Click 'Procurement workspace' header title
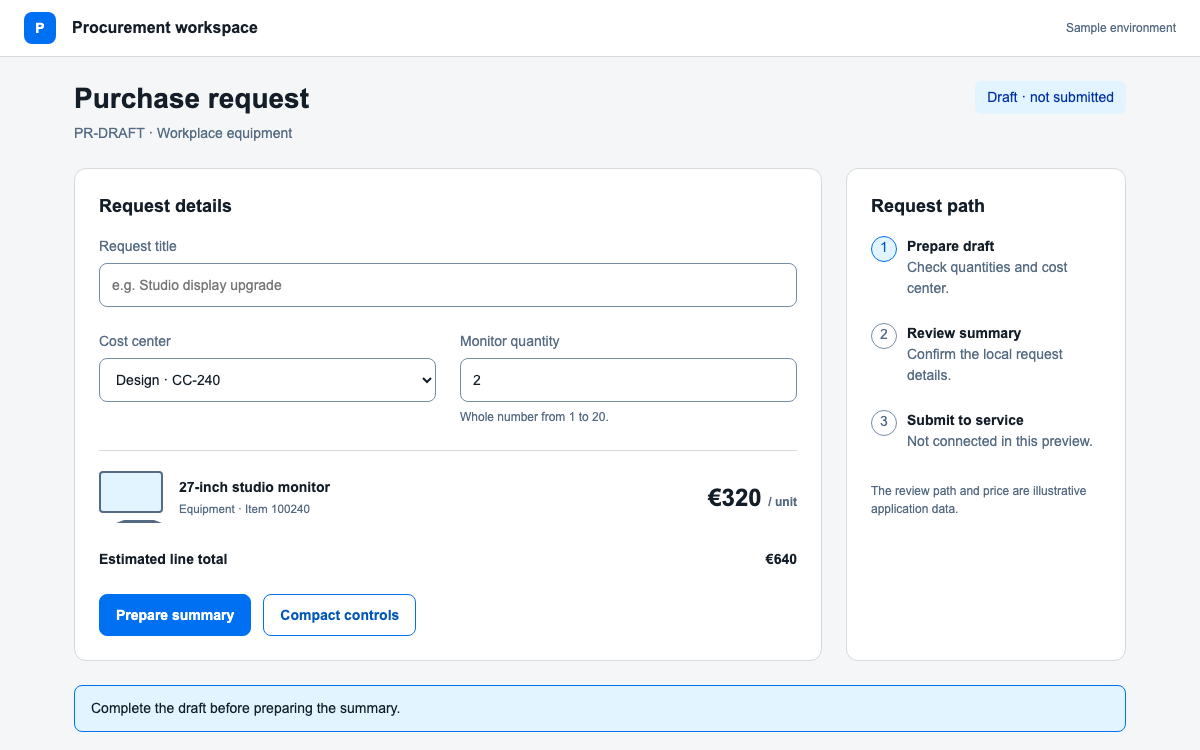Viewport: 1200px width, 750px height. click(165, 28)
